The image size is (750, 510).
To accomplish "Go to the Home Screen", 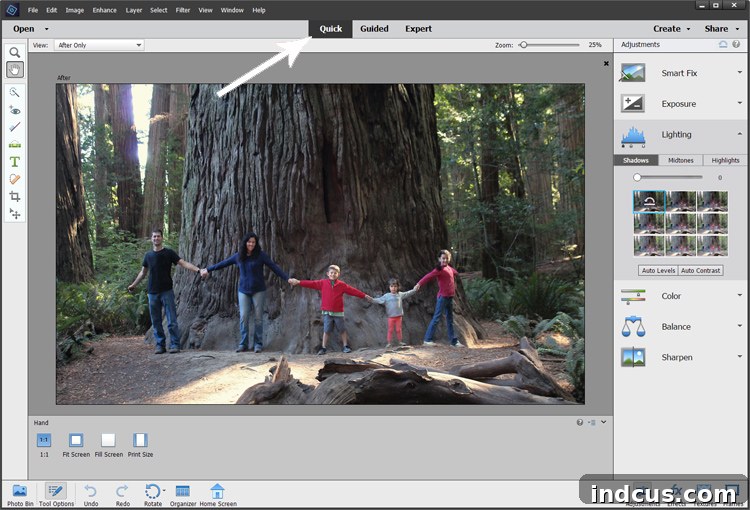I will point(218,495).
